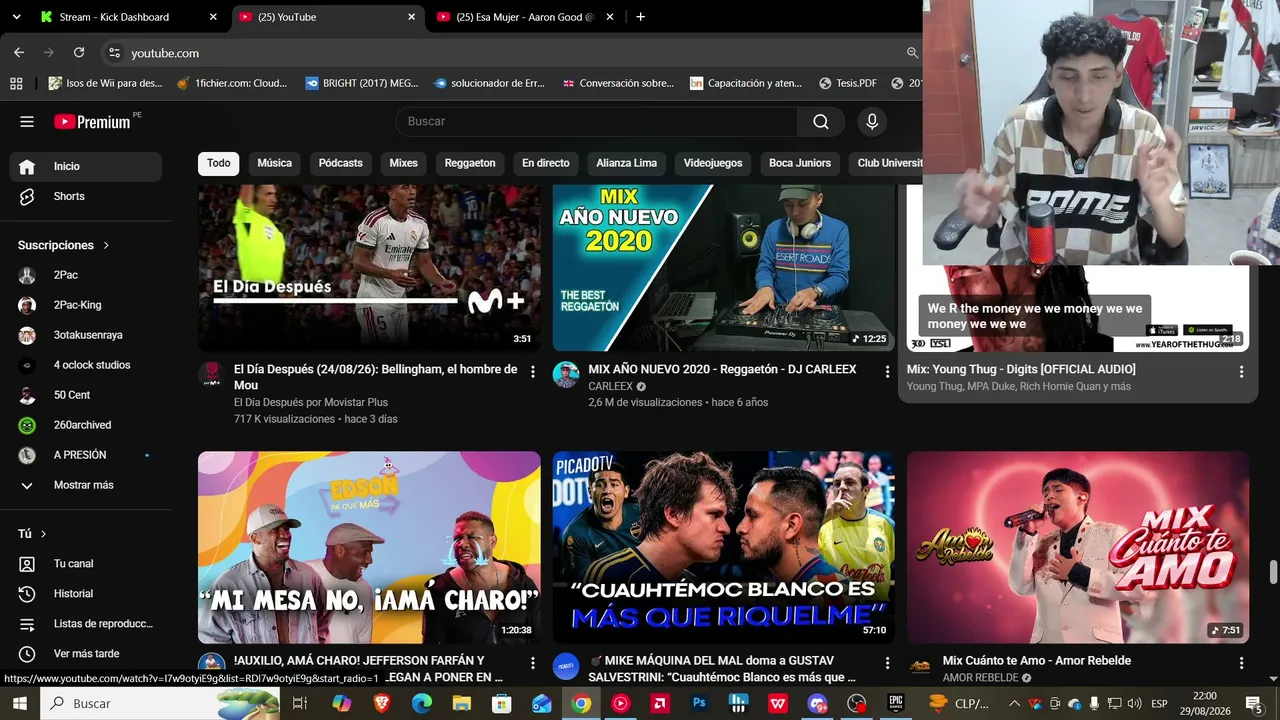Open the 3otakusenraya subscription
Viewport: 1280px width, 720px height.
(x=85, y=335)
